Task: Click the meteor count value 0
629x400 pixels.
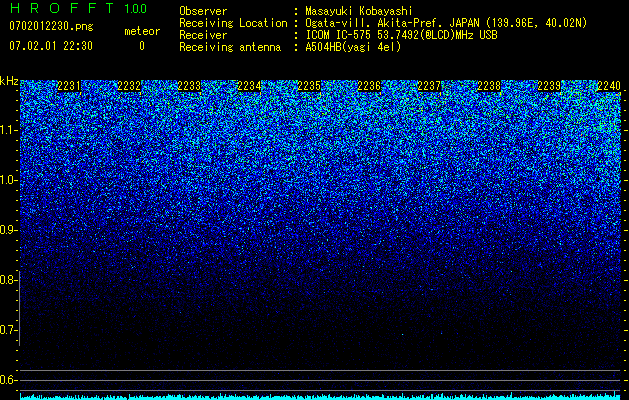Action: tap(142, 46)
